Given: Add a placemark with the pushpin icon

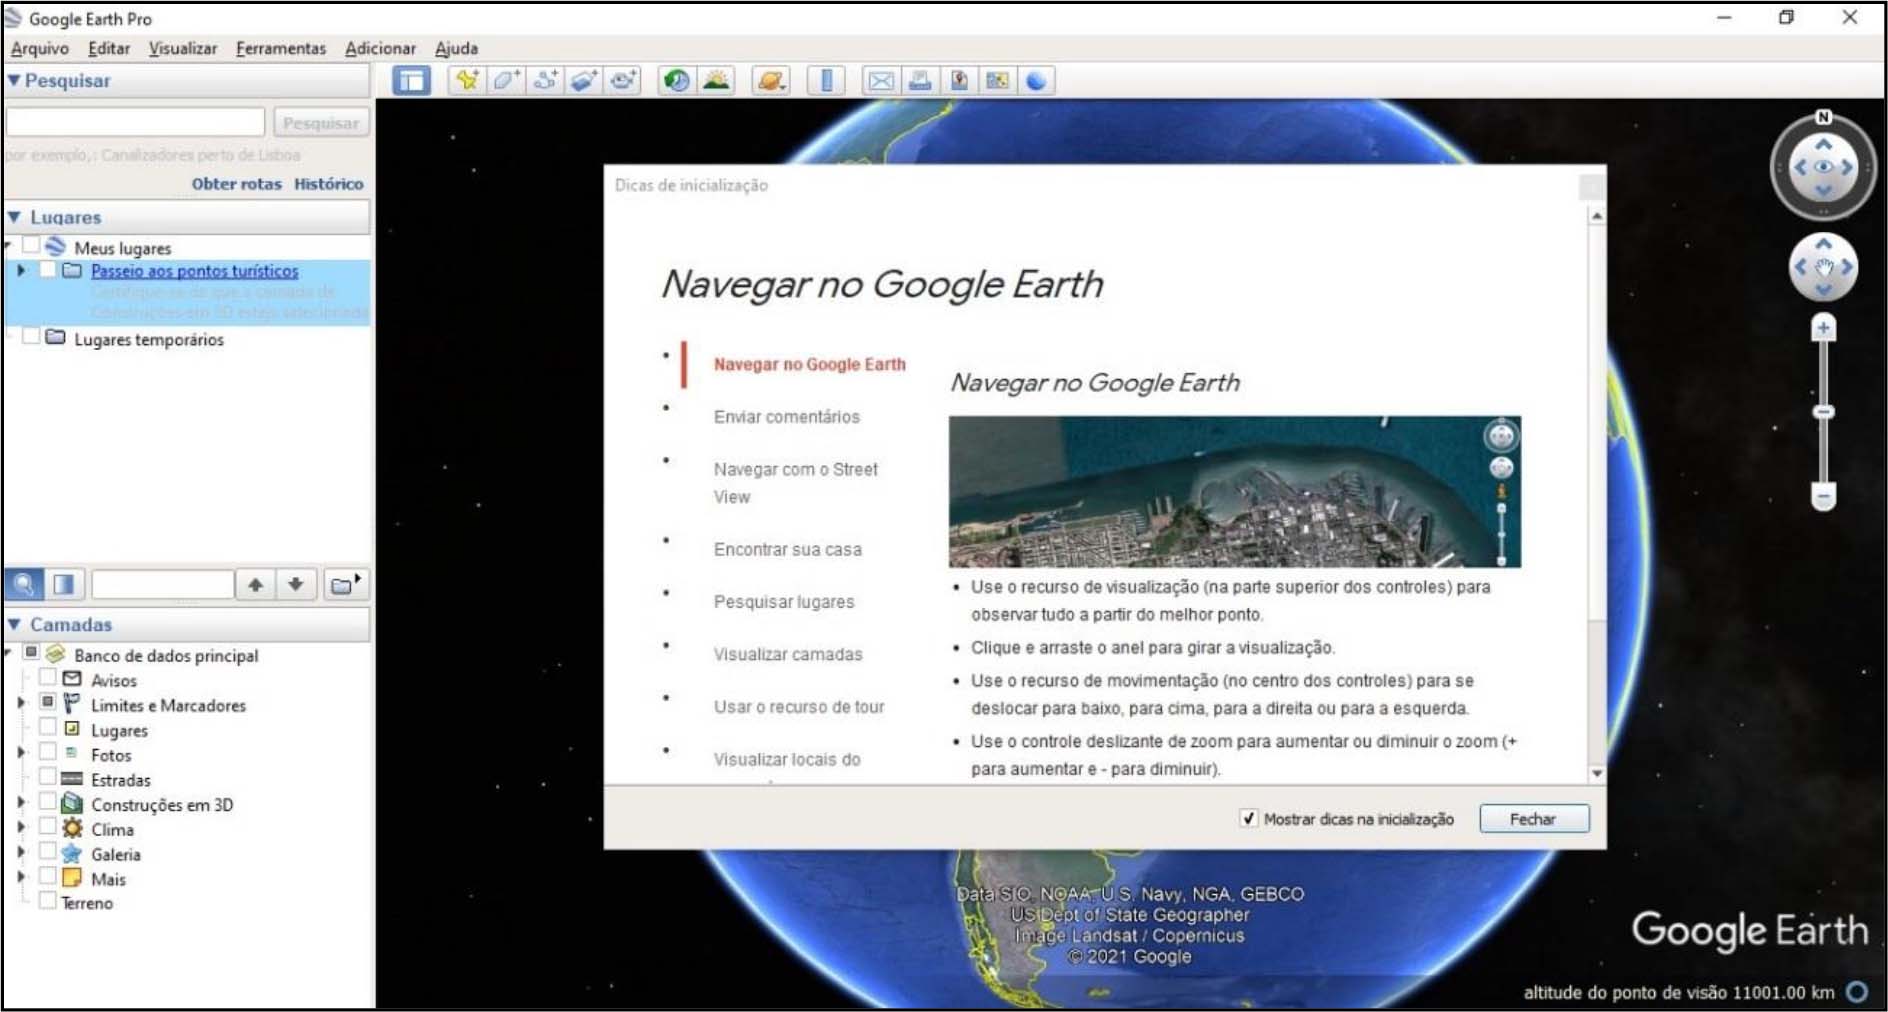Looking at the screenshot, I should [x=467, y=81].
